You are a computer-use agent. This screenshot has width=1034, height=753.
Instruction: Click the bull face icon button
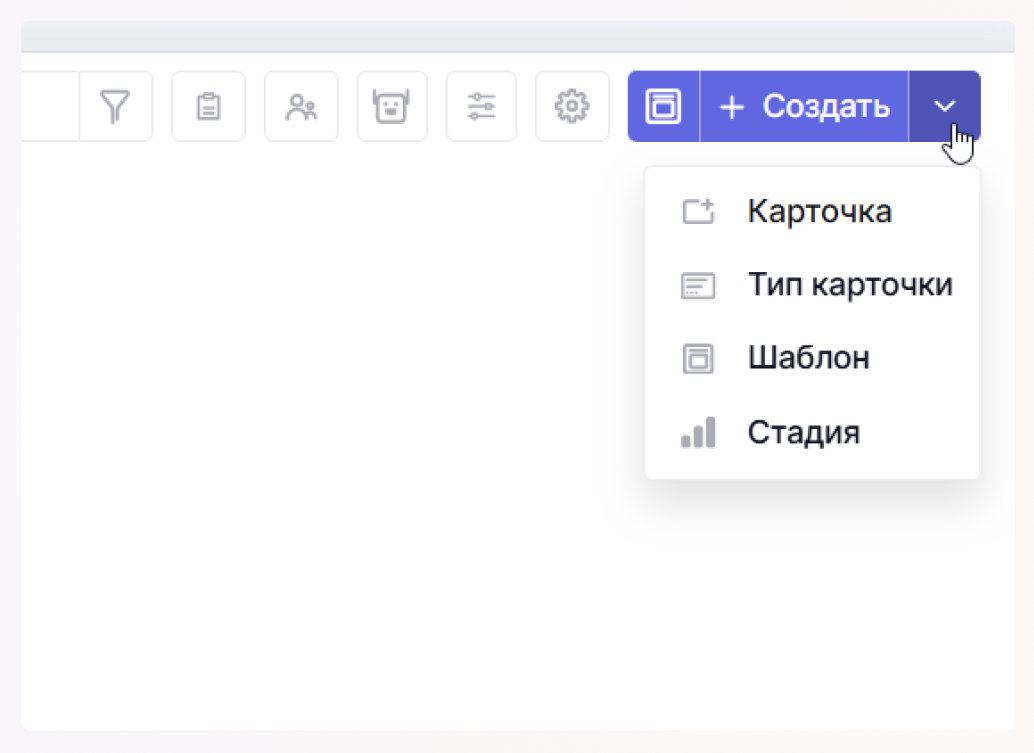click(392, 106)
